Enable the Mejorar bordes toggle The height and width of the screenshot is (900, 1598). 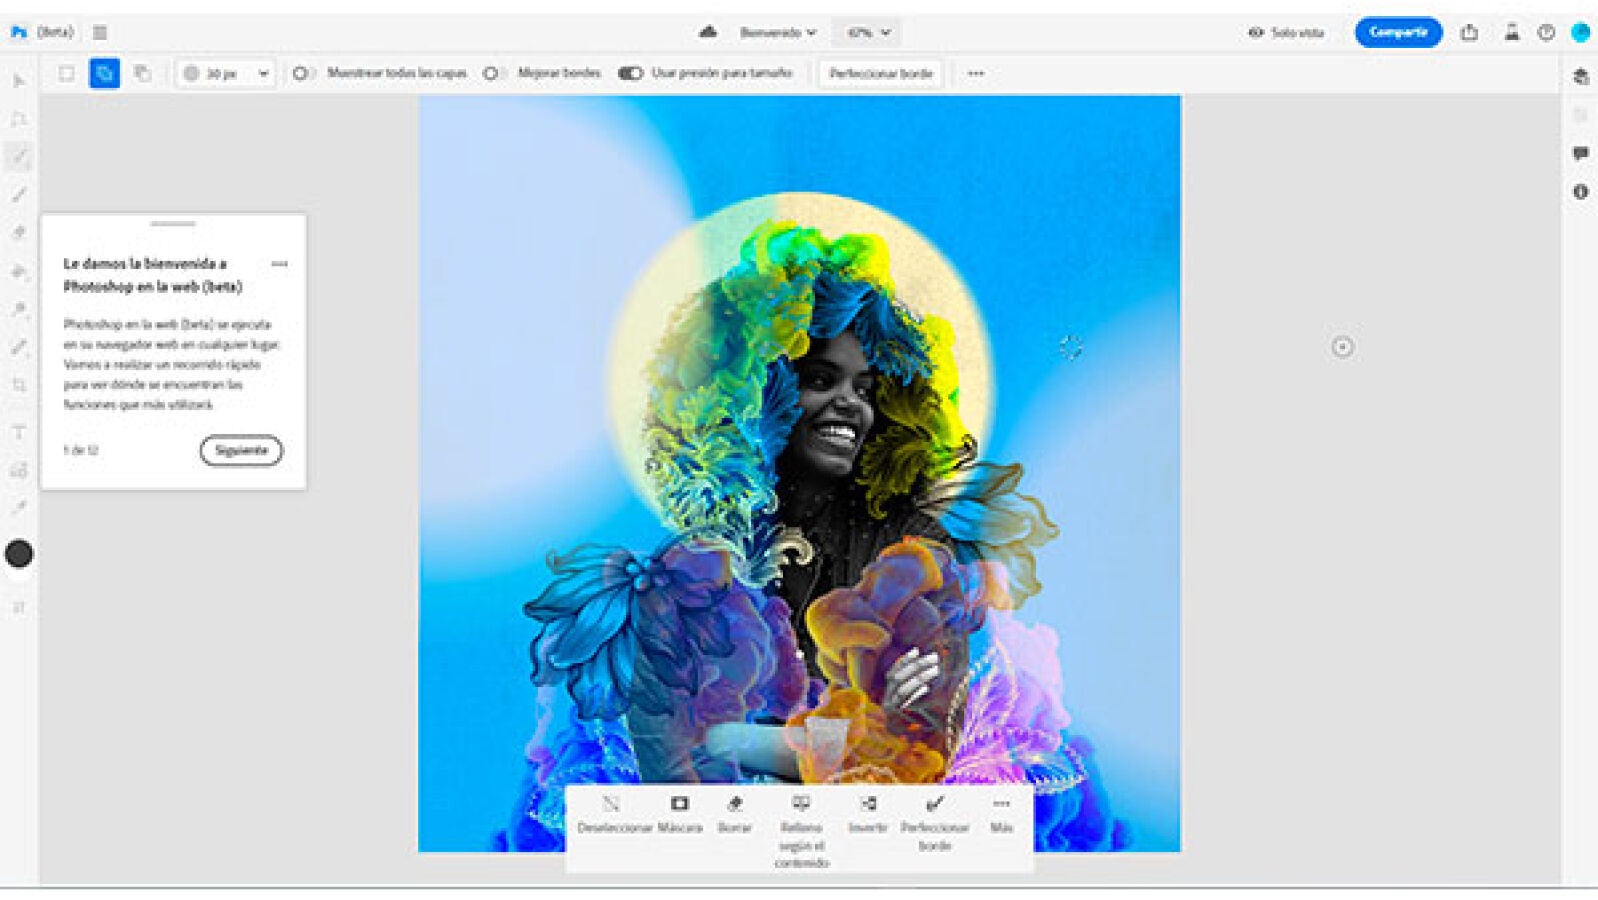click(x=492, y=73)
